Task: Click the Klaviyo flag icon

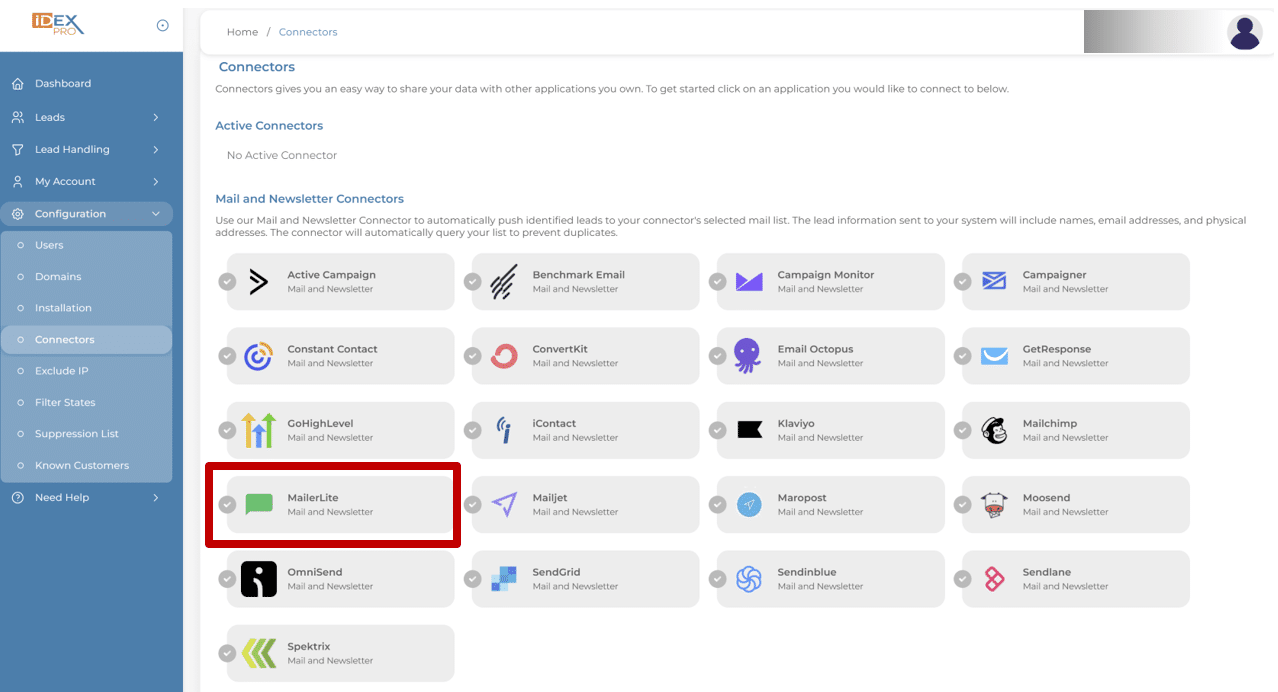Action: (749, 430)
